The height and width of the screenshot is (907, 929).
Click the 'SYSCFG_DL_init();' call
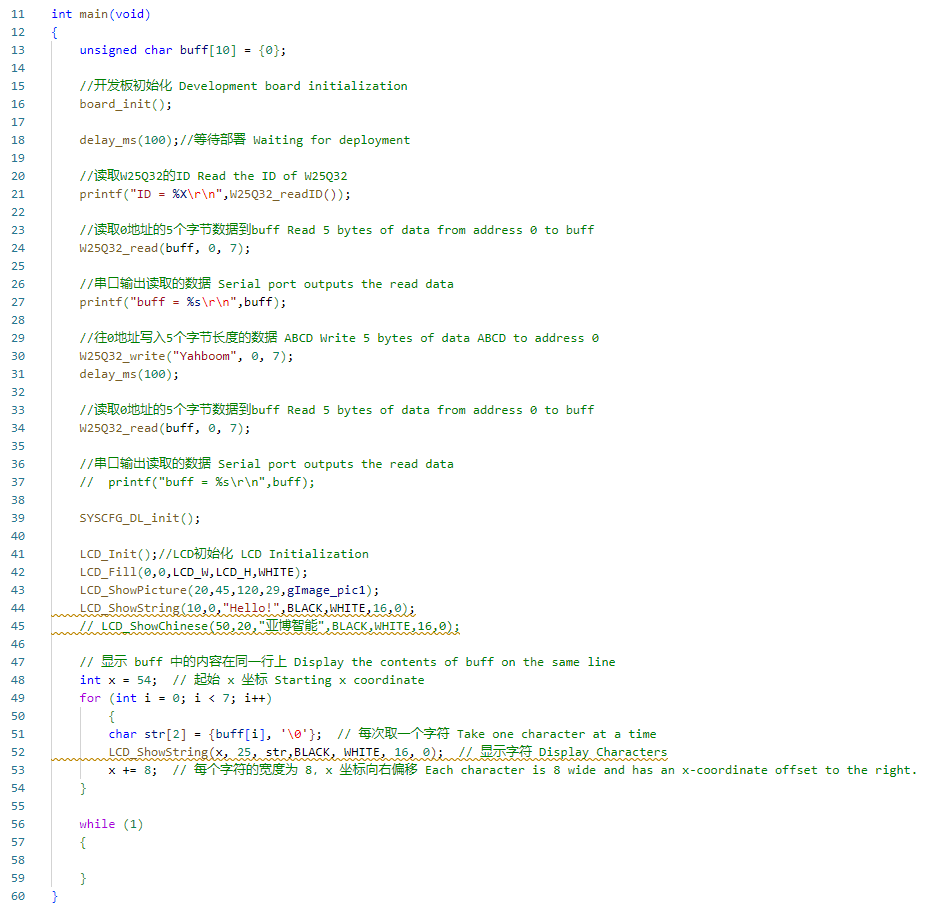pyautogui.click(x=140, y=518)
